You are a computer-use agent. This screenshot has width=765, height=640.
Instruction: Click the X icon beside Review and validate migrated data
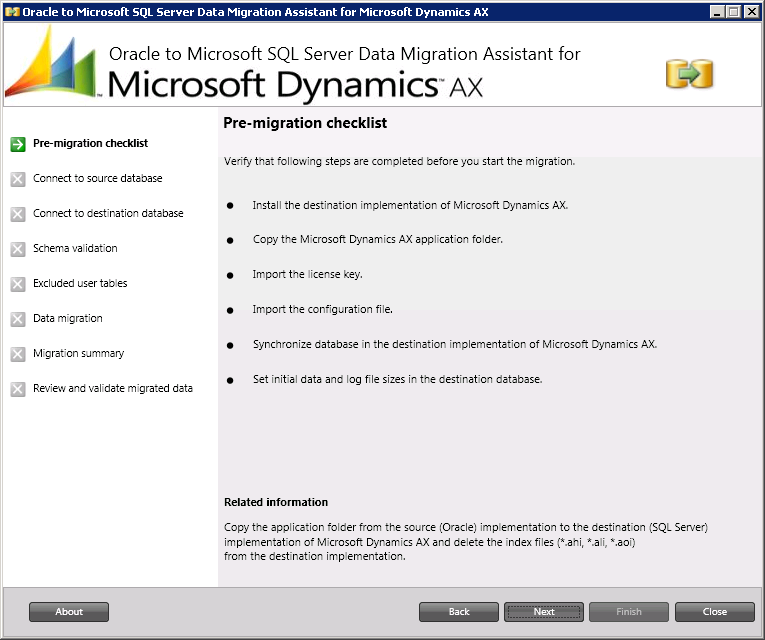point(18,389)
